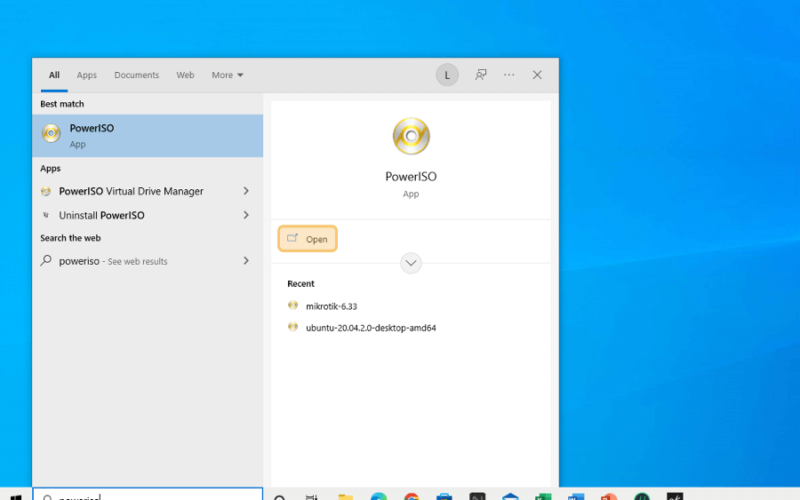800x500 pixels.
Task: Click the large PowerISO logo in preview pane
Action: 411,136
